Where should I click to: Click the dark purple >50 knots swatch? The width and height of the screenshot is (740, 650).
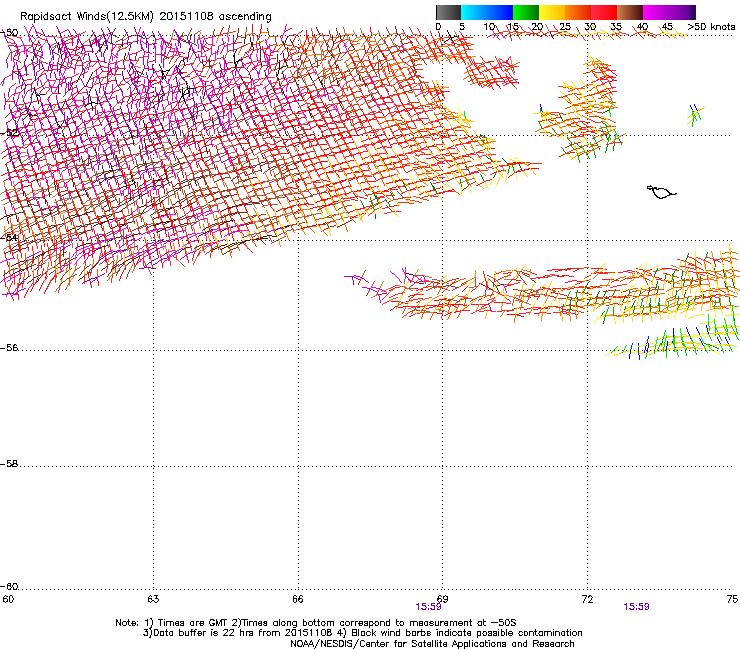pyautogui.click(x=693, y=12)
